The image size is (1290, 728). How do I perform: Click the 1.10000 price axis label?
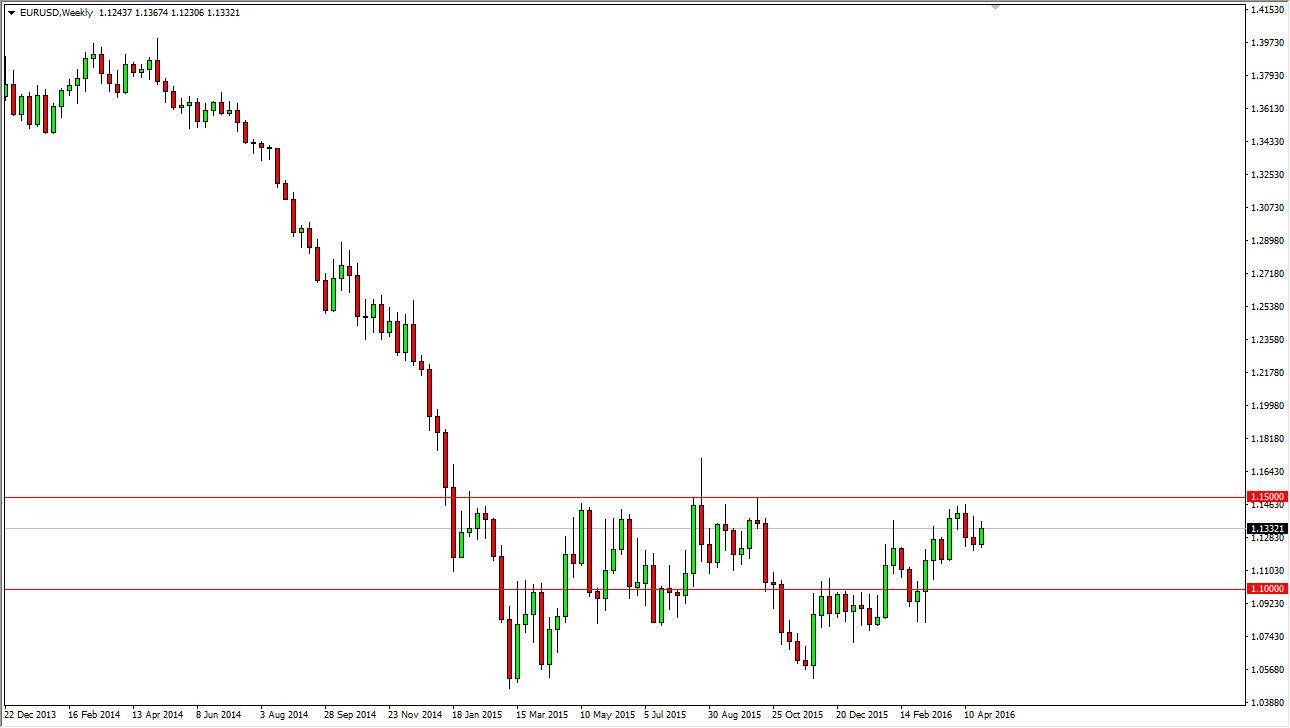[1266, 589]
